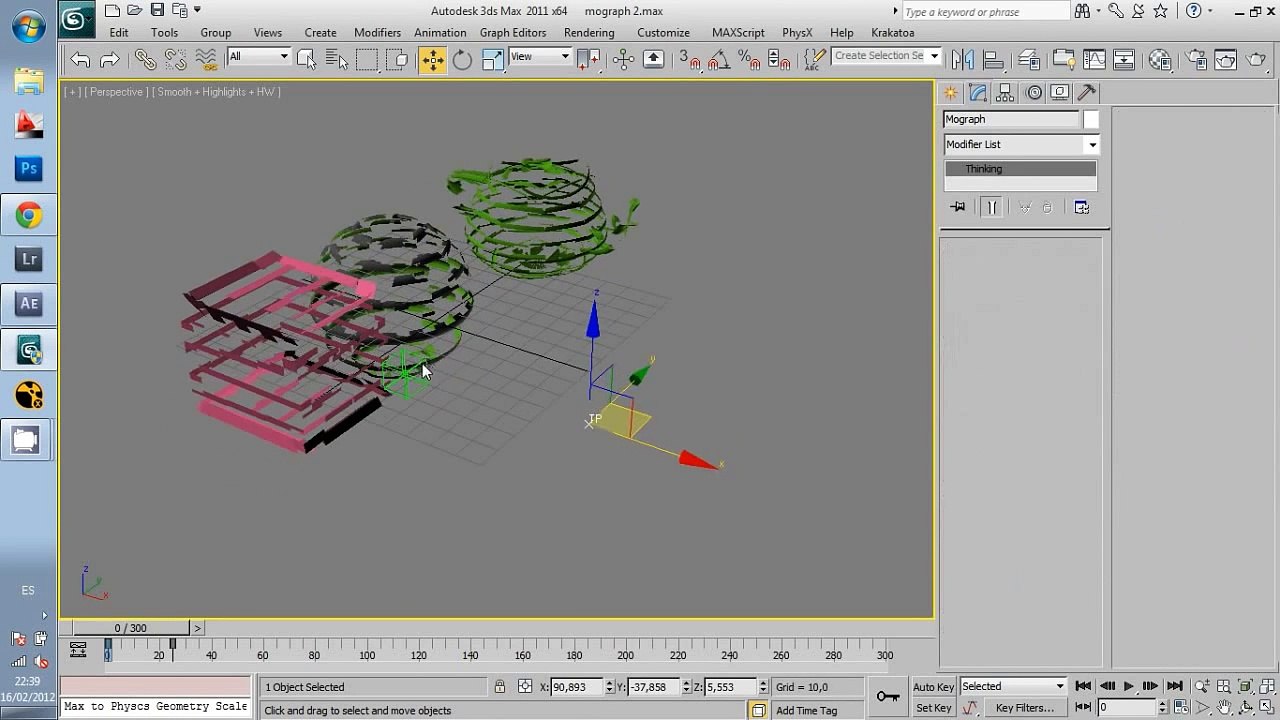Open the Utilities hammer panel tab
The width and height of the screenshot is (1280, 720).
pyautogui.click(x=1087, y=93)
